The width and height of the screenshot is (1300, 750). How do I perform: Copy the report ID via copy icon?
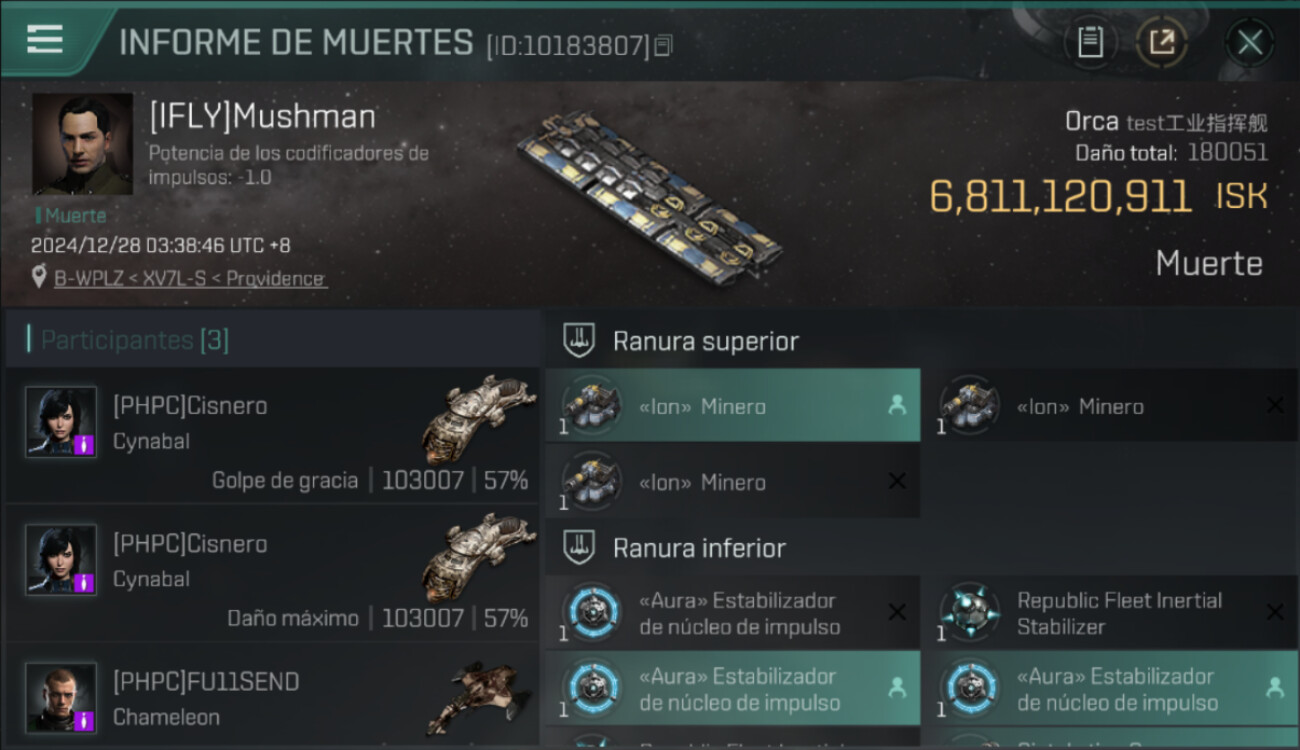[664, 45]
